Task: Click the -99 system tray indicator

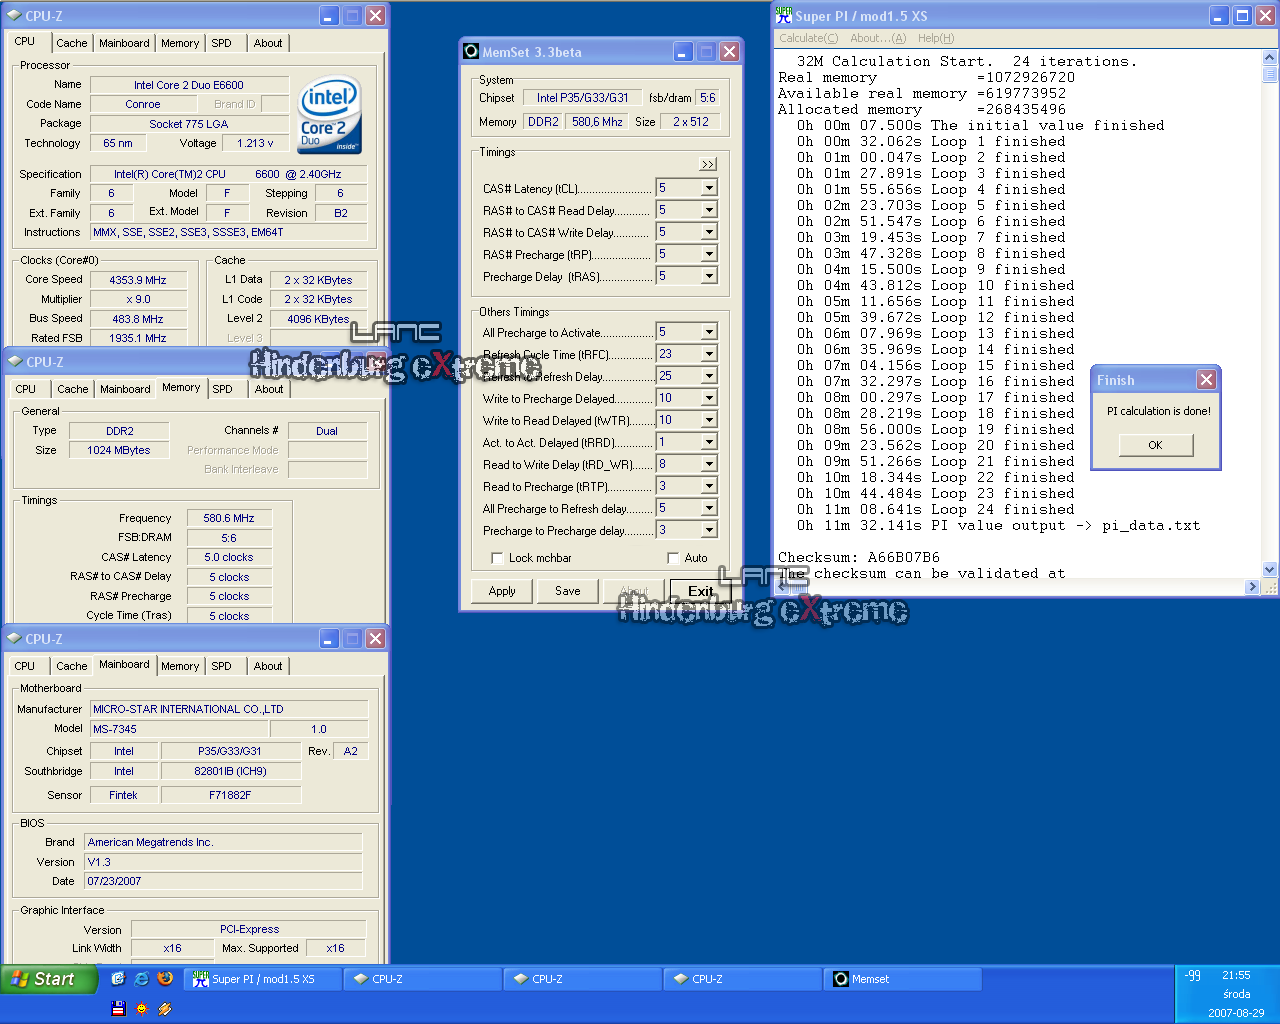Action: coord(1193,976)
